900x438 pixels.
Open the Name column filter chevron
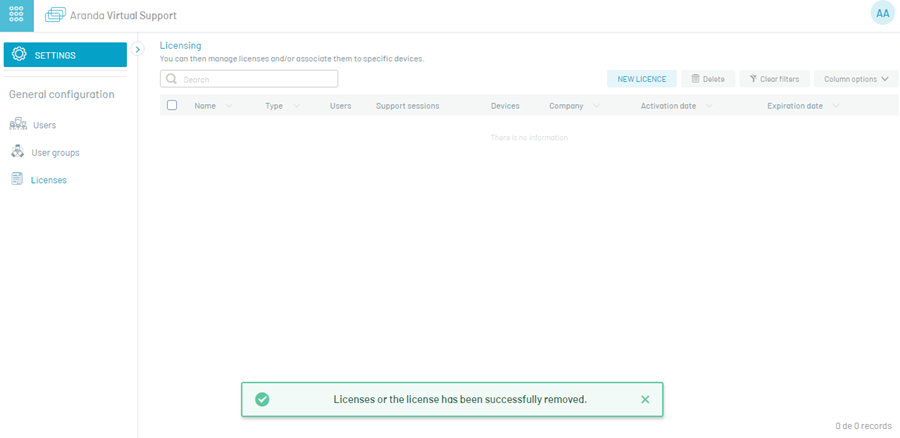(x=229, y=106)
